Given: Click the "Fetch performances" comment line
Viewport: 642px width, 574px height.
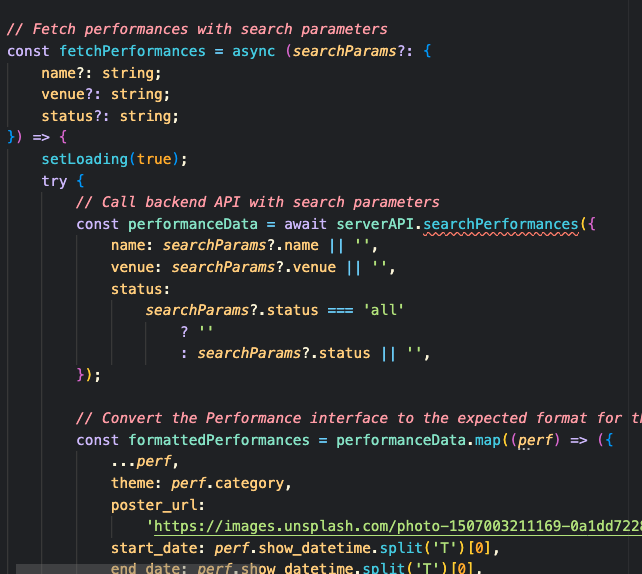Looking at the screenshot, I should pyautogui.click(x=197, y=29).
